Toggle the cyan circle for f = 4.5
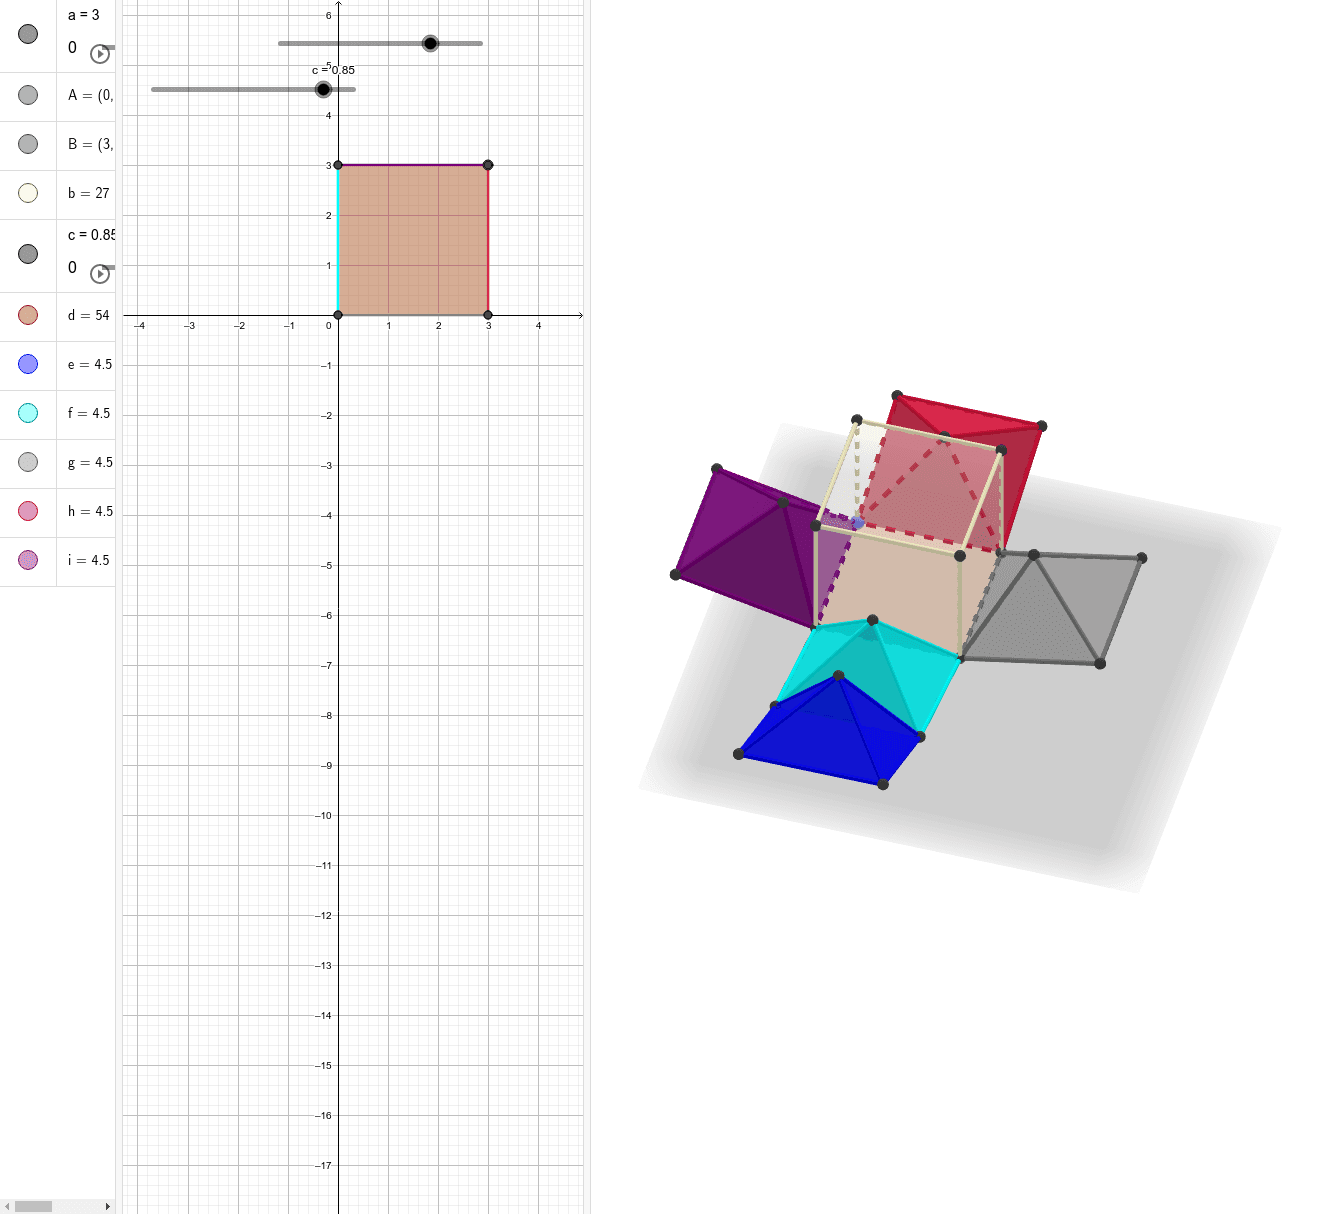Image resolution: width=1331 pixels, height=1216 pixels. (27, 413)
